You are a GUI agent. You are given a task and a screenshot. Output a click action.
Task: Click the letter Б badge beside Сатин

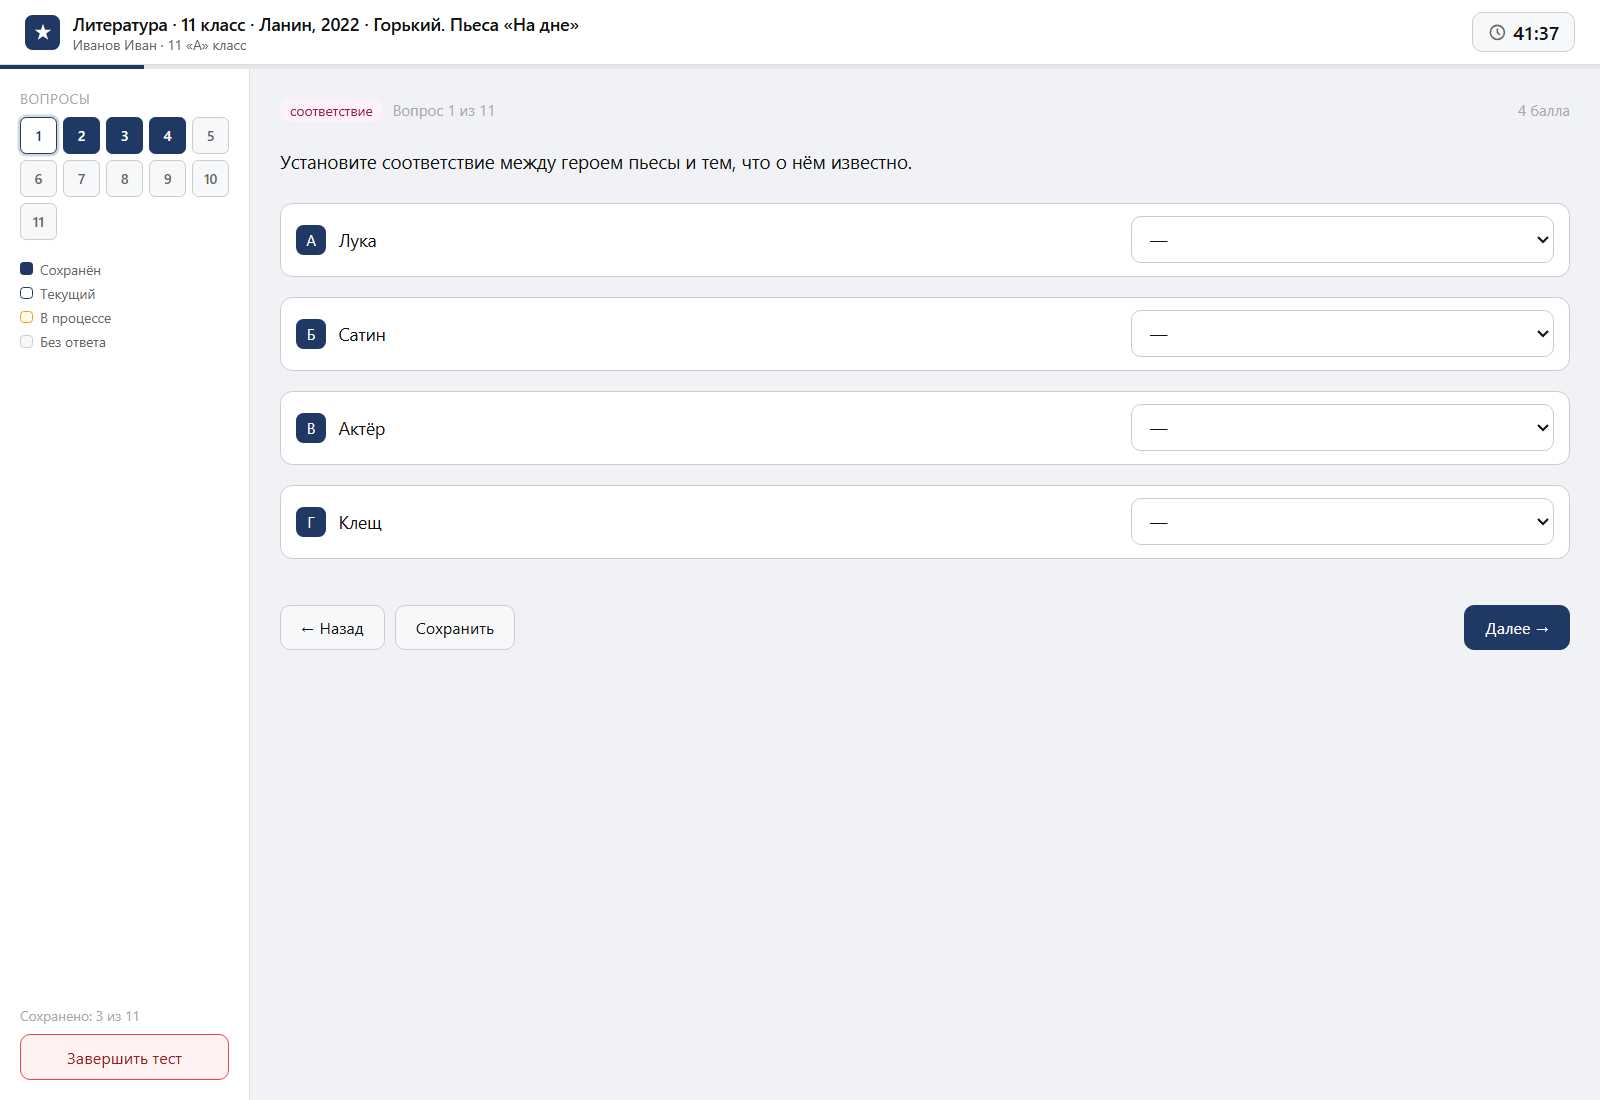[311, 334]
